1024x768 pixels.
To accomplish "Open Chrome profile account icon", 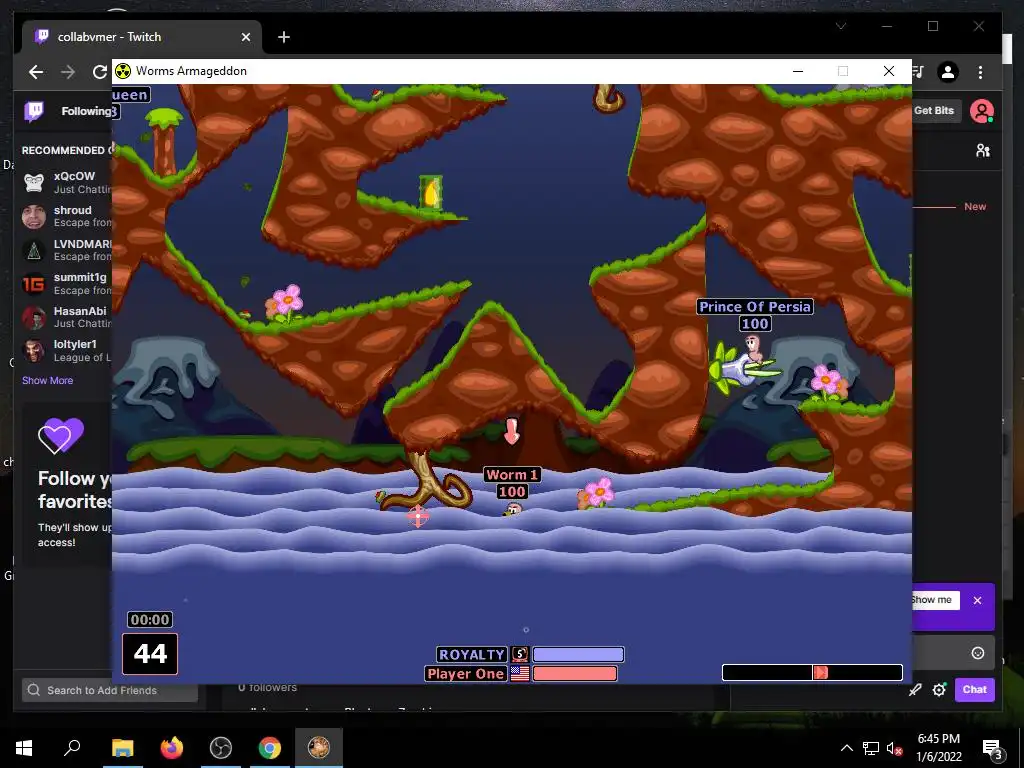I will click(948, 72).
